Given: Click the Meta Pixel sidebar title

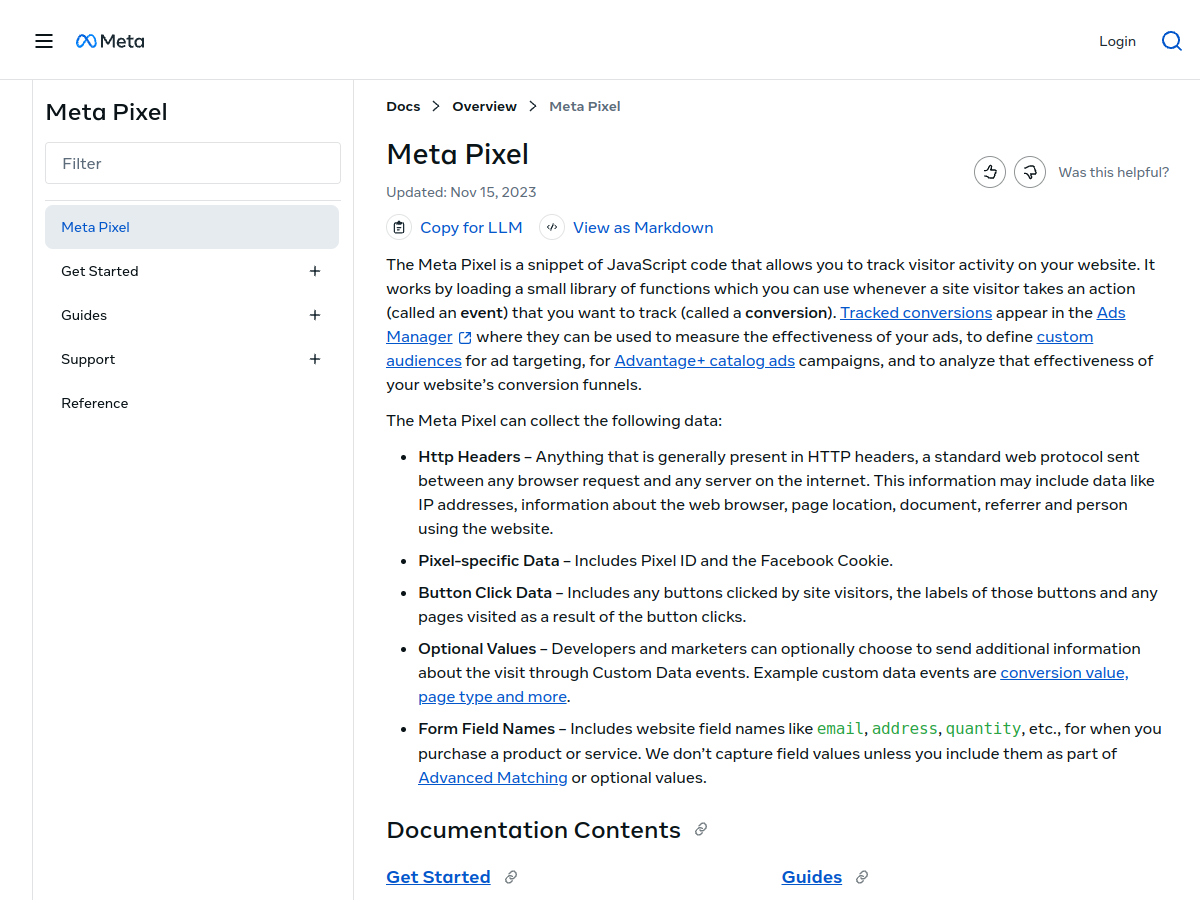Looking at the screenshot, I should pos(107,112).
